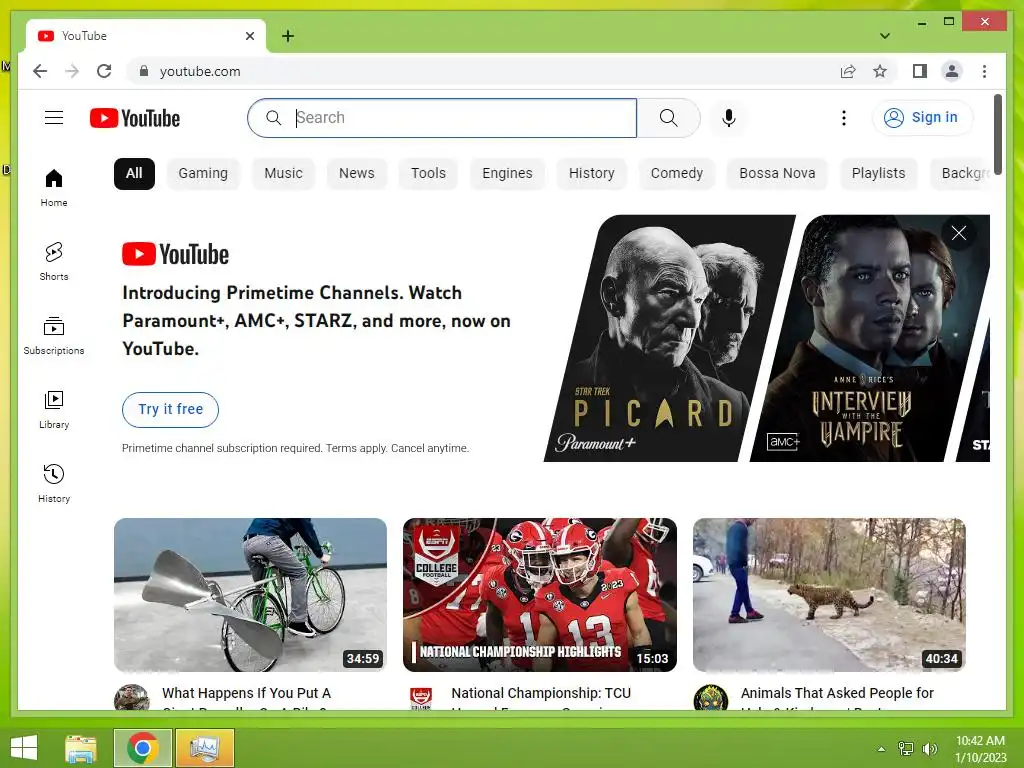Open network icon in system tray
The width and height of the screenshot is (1024, 768).
906,749
